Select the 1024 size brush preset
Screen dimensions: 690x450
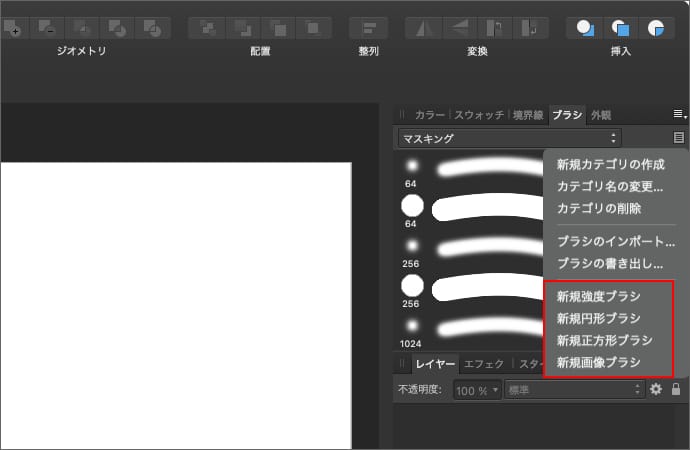411,328
